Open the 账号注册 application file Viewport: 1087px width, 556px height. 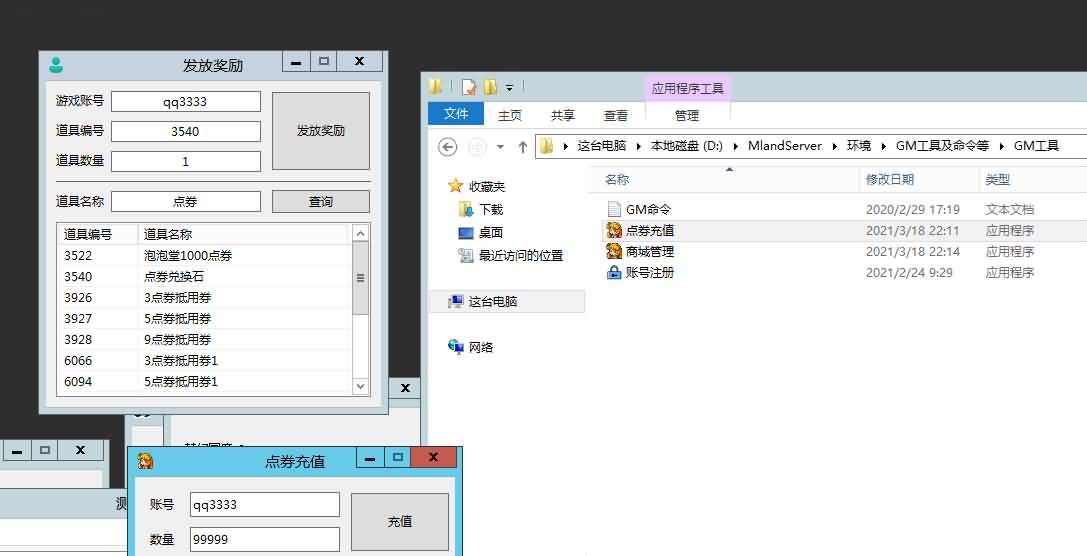649,273
